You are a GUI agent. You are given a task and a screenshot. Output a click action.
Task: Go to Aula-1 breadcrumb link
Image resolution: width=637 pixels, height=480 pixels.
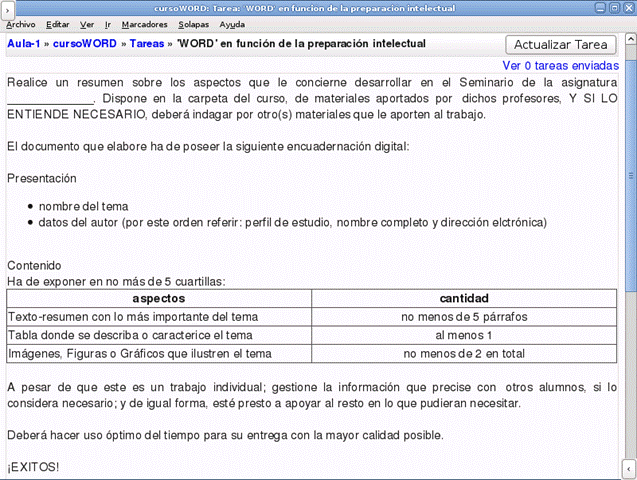coord(24,44)
